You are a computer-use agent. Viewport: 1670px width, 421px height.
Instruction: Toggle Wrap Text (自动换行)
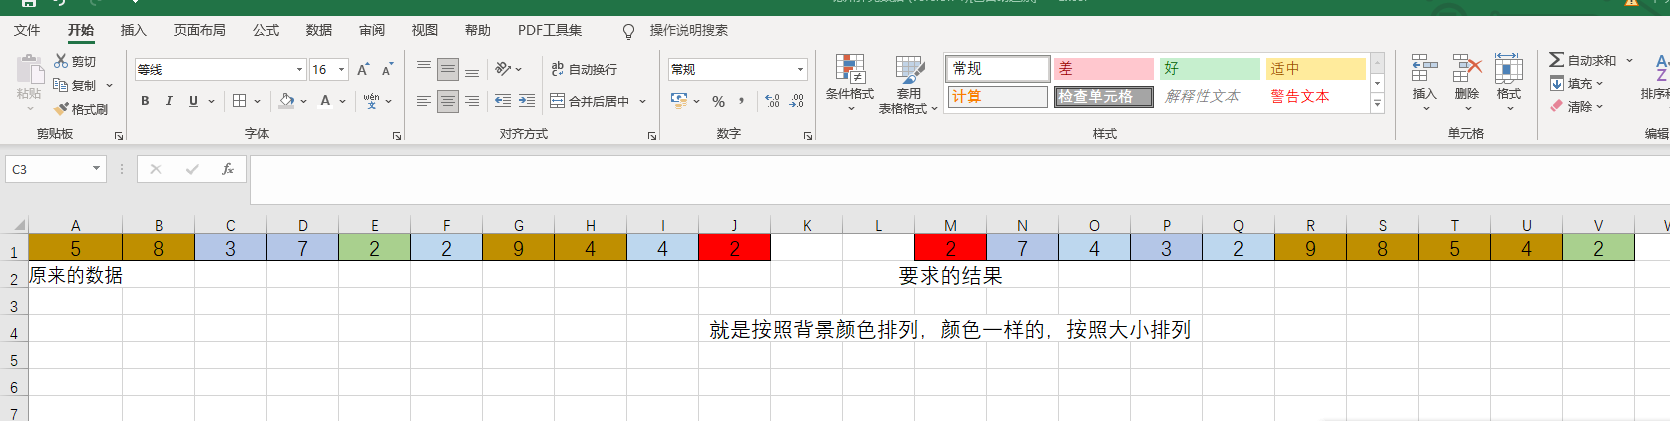(x=584, y=69)
